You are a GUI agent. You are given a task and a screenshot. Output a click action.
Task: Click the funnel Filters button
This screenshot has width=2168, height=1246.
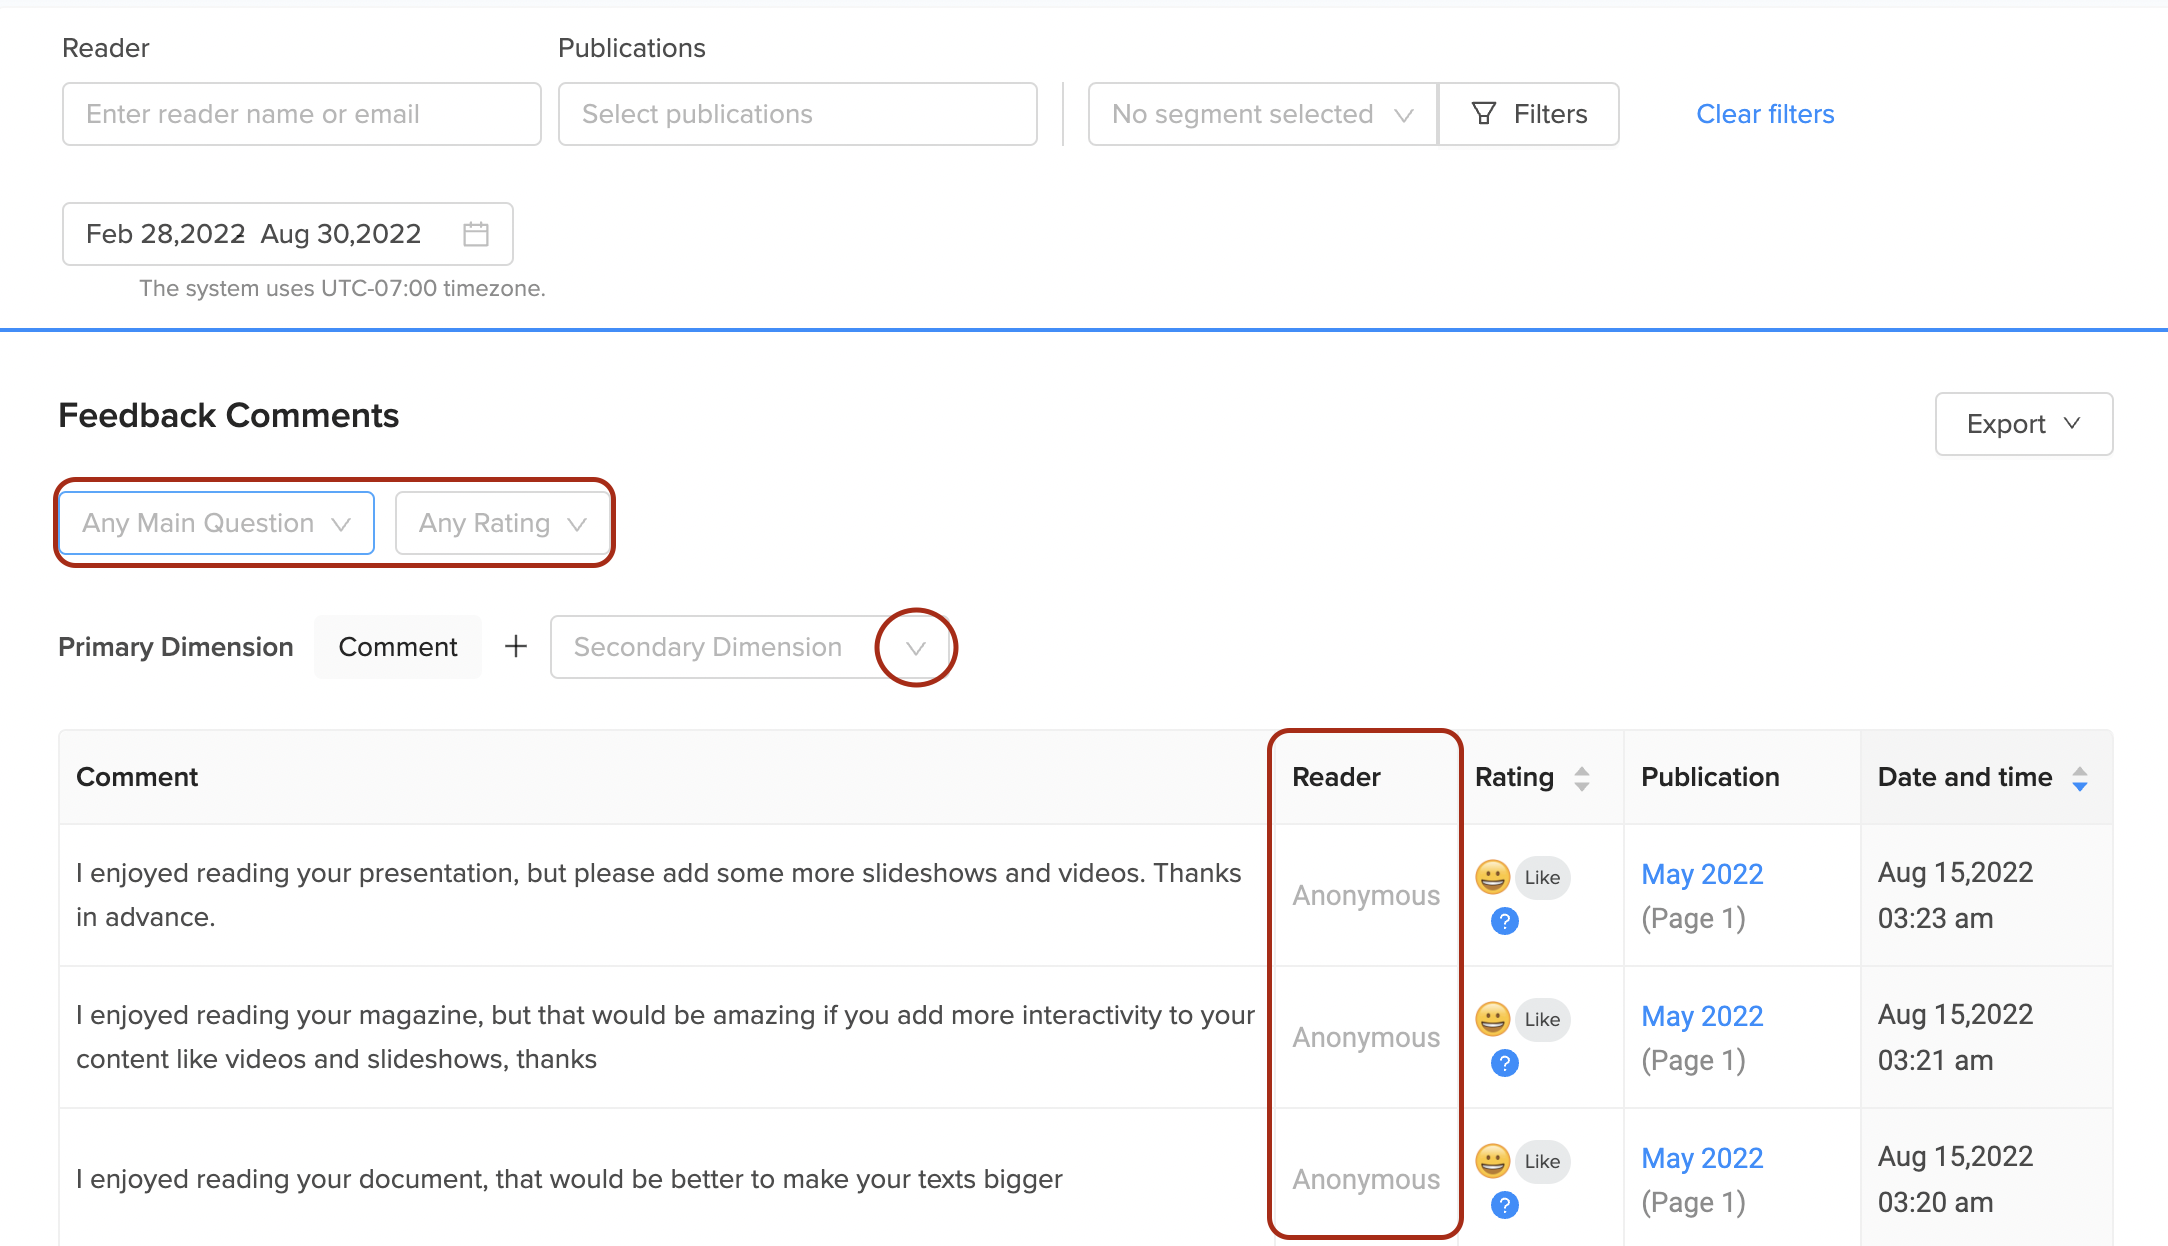click(x=1529, y=114)
